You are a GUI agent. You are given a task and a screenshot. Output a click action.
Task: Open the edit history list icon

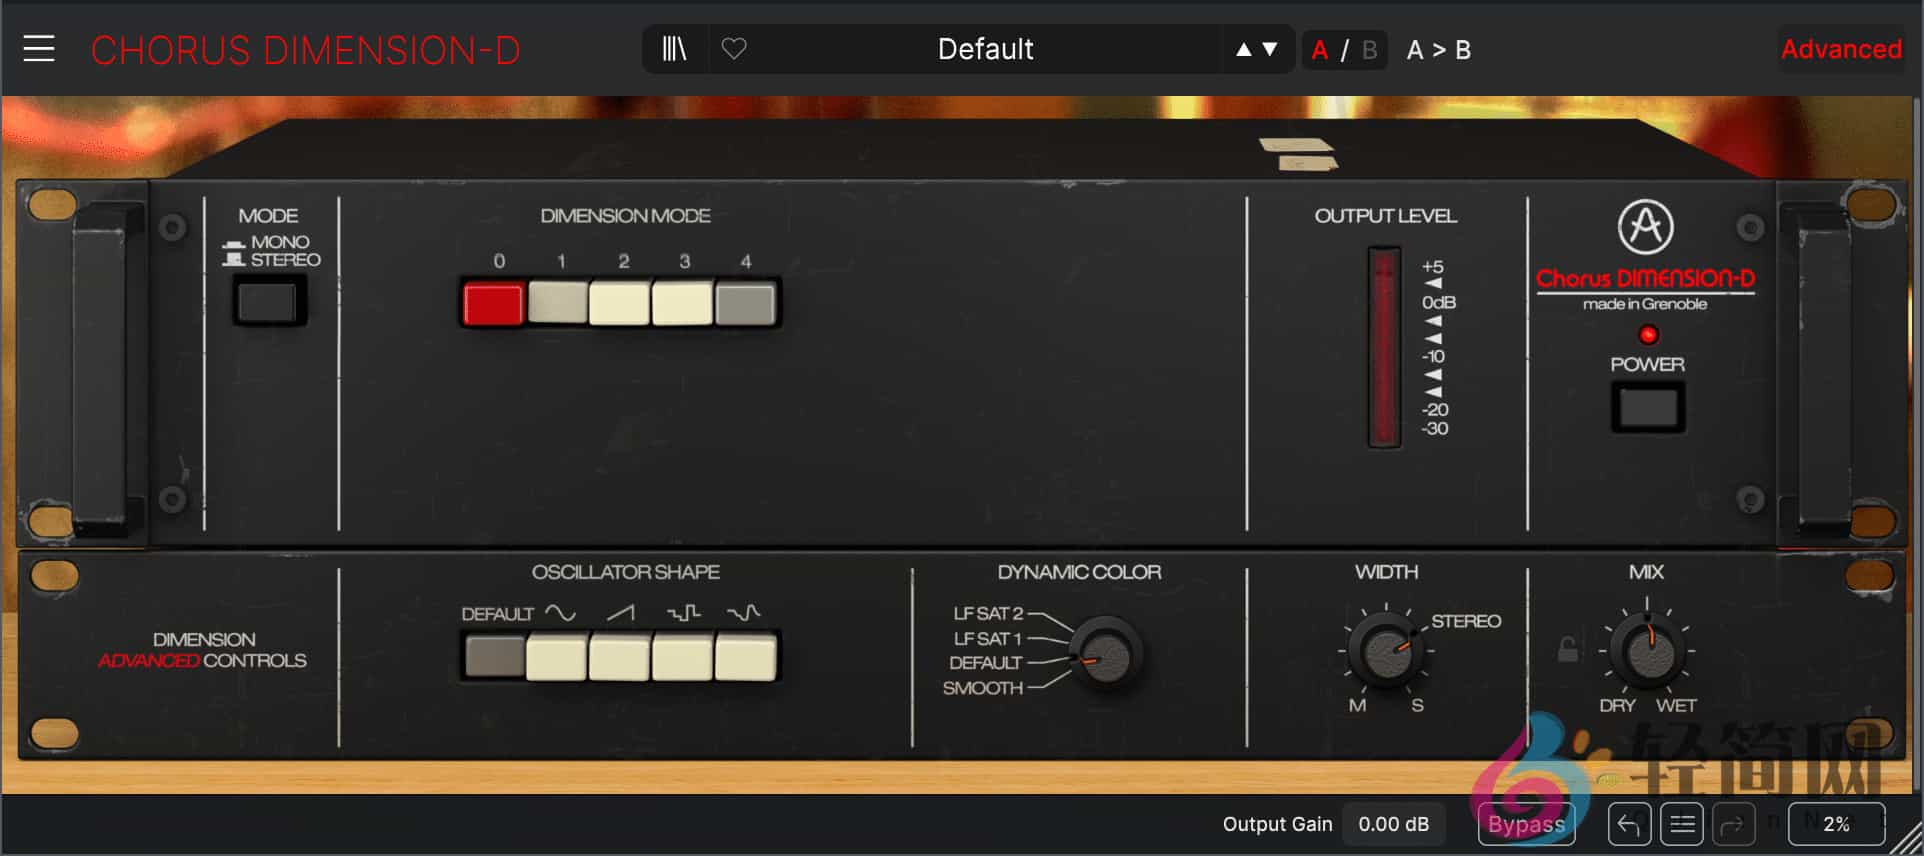[x=1682, y=824]
